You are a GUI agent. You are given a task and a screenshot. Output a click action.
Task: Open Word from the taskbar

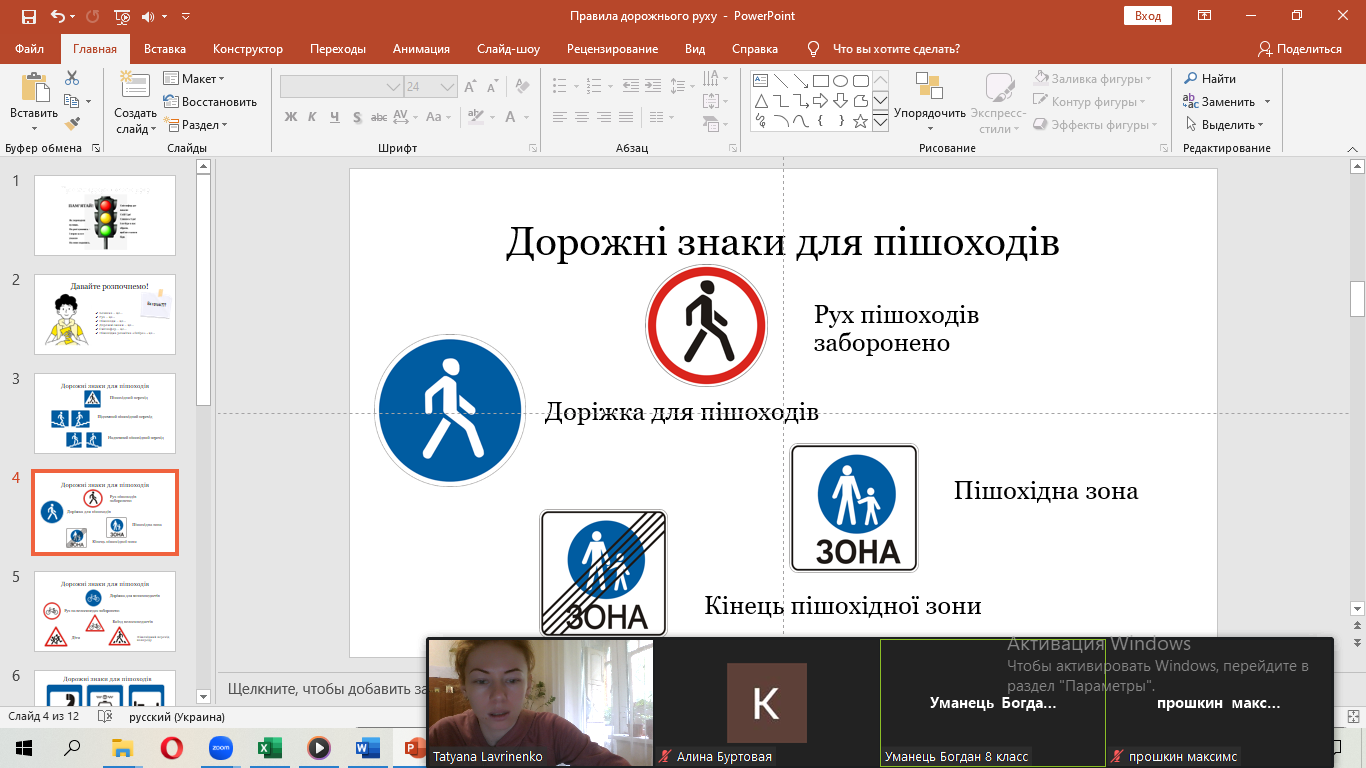[x=367, y=748]
